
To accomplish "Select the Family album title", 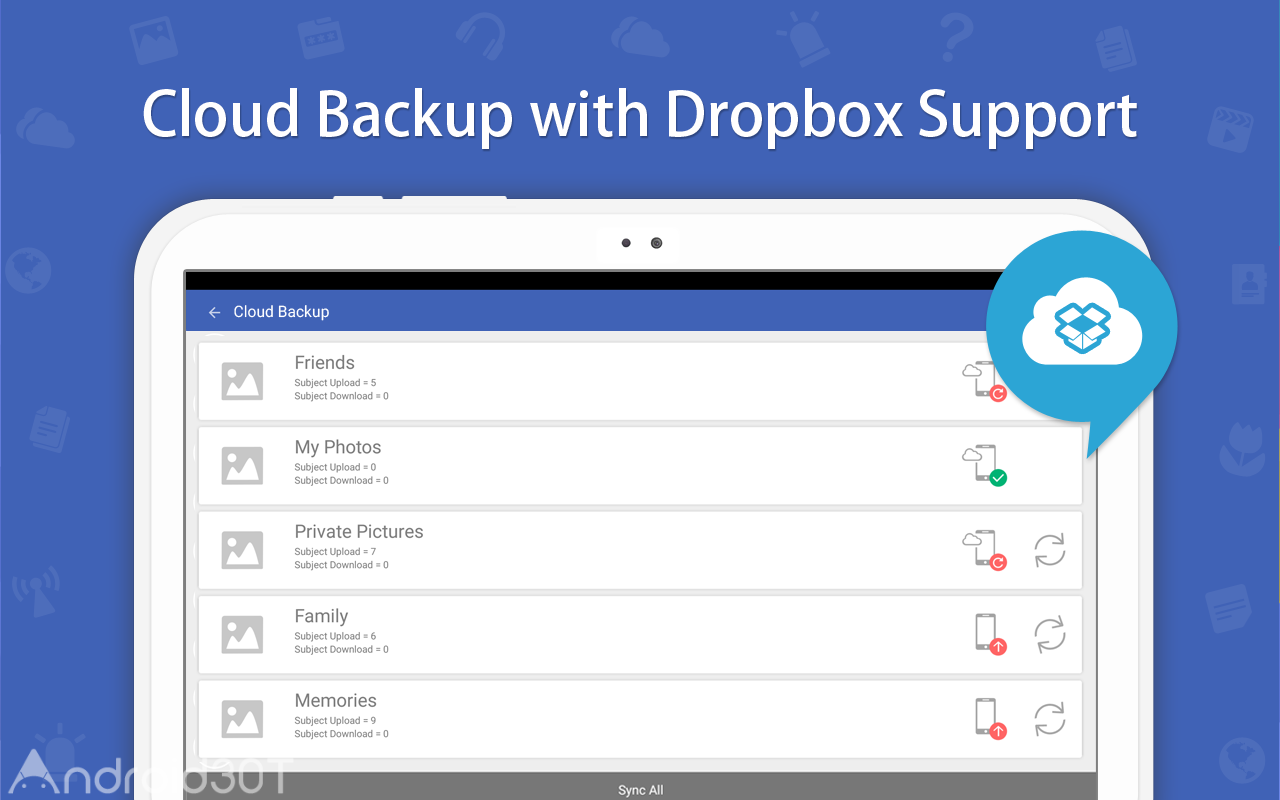I will click(x=321, y=617).
